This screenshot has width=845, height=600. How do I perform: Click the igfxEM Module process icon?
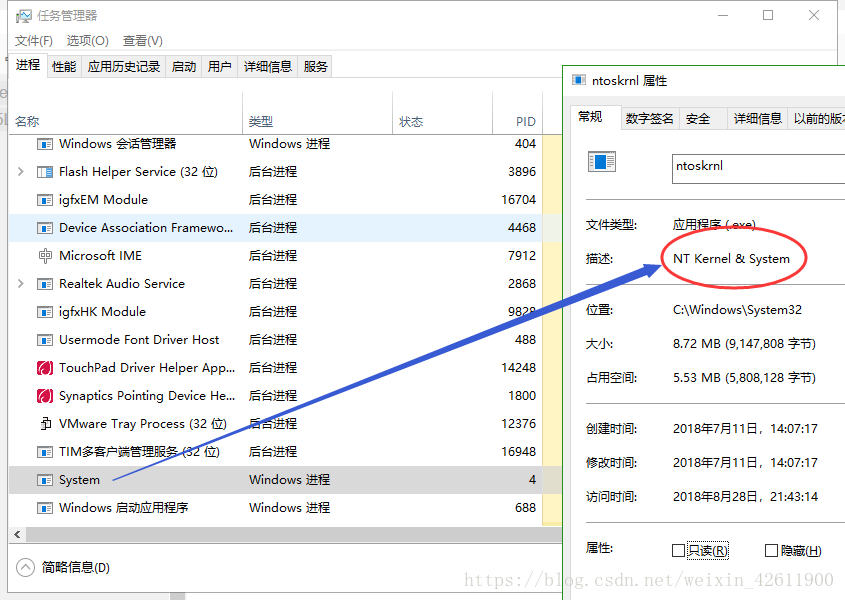pyautogui.click(x=45, y=200)
